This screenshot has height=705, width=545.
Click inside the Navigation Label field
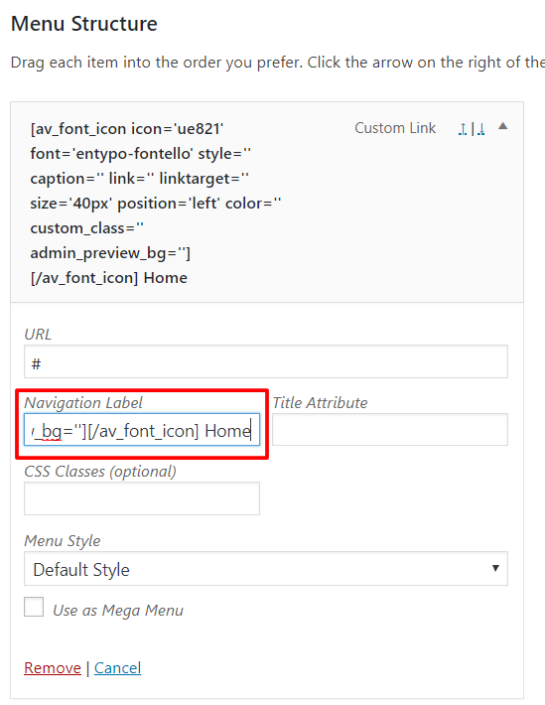pos(142,430)
